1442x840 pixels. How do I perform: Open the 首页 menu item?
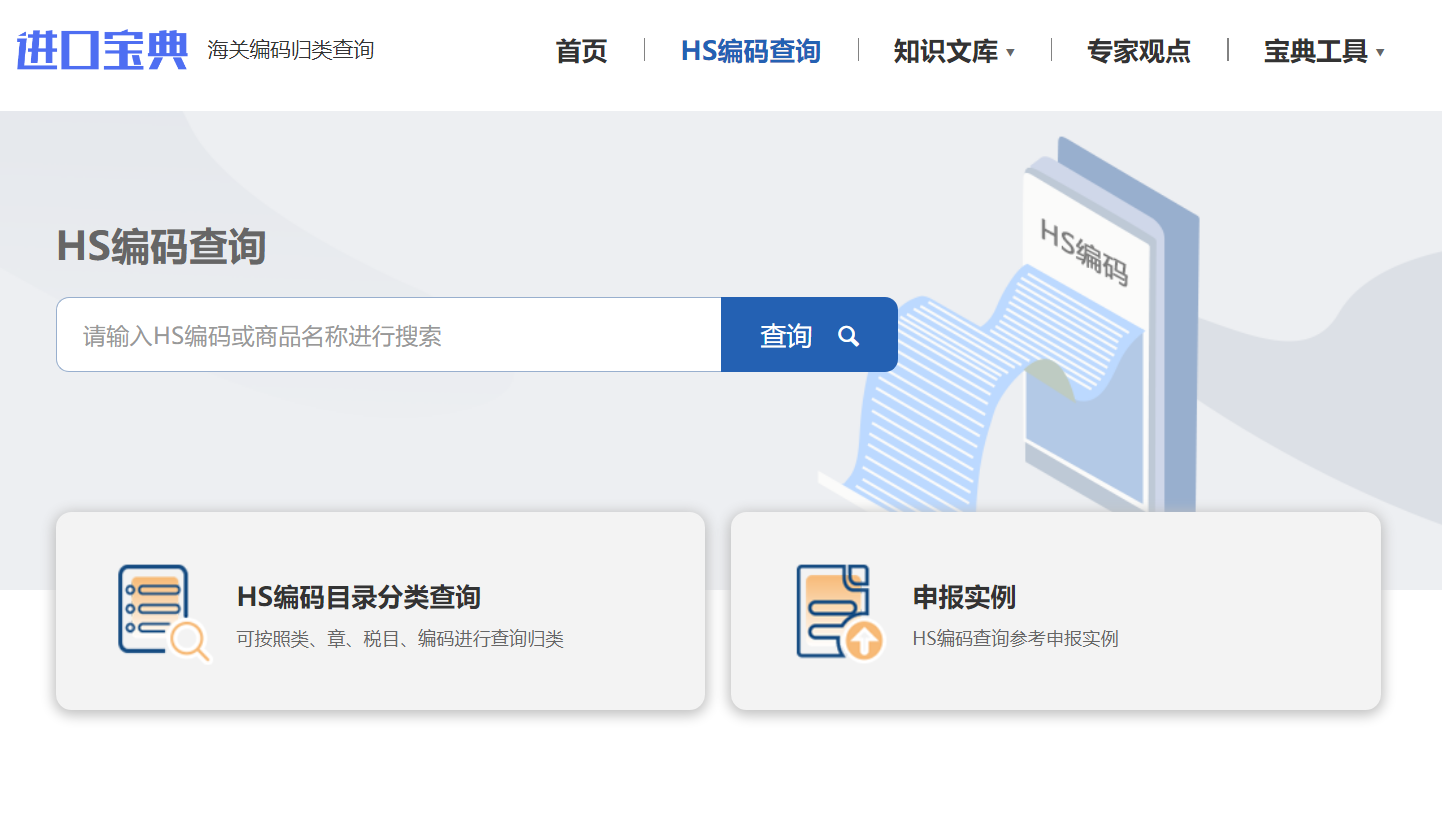click(580, 51)
